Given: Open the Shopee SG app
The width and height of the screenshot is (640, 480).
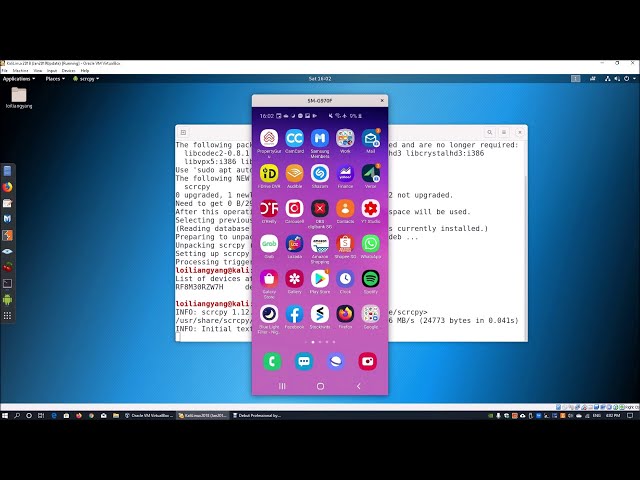Looking at the screenshot, I should tap(345, 244).
